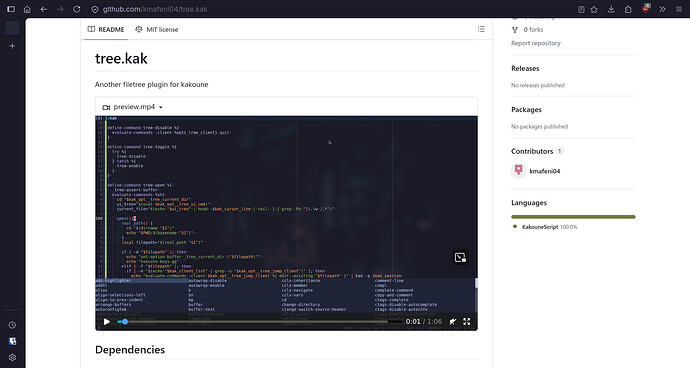690x368 pixels.
Task: Show more toolbar tools chevron
Action: tap(662, 9)
